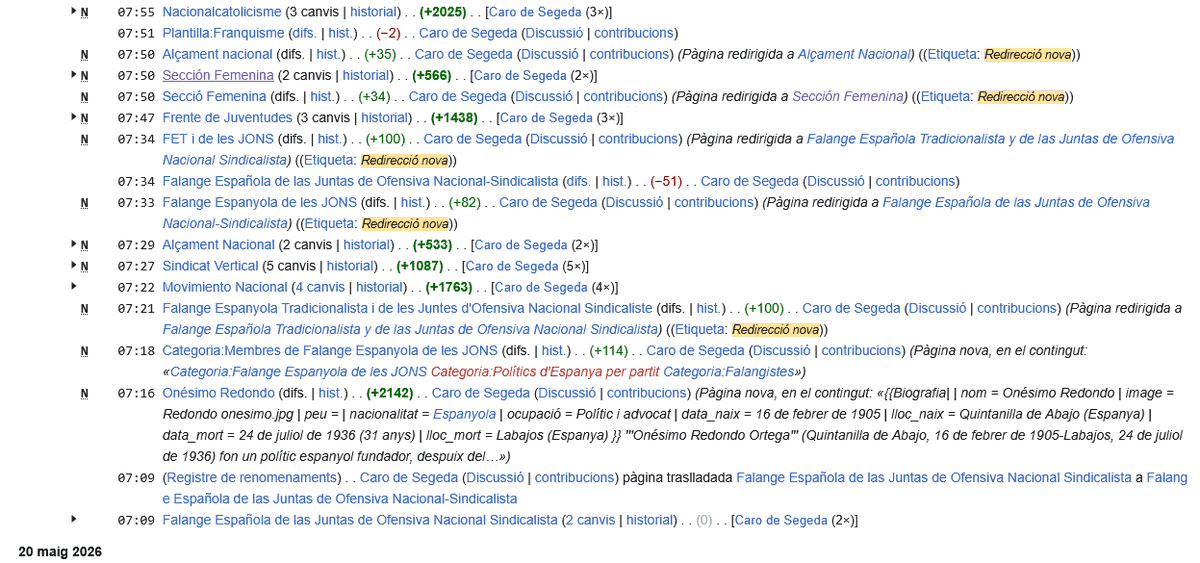
Task: Open Caro de Segeda user link on Plantilla:Franquisme row
Action: tap(469, 33)
